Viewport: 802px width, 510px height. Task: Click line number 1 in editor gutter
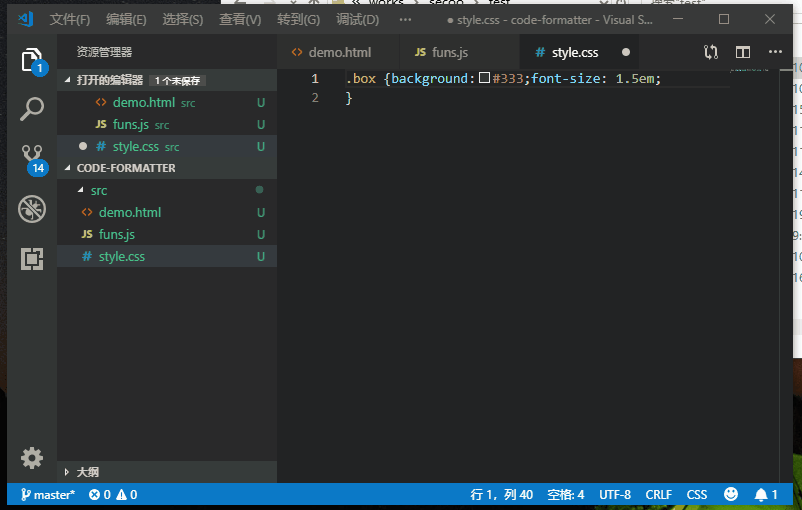315,78
